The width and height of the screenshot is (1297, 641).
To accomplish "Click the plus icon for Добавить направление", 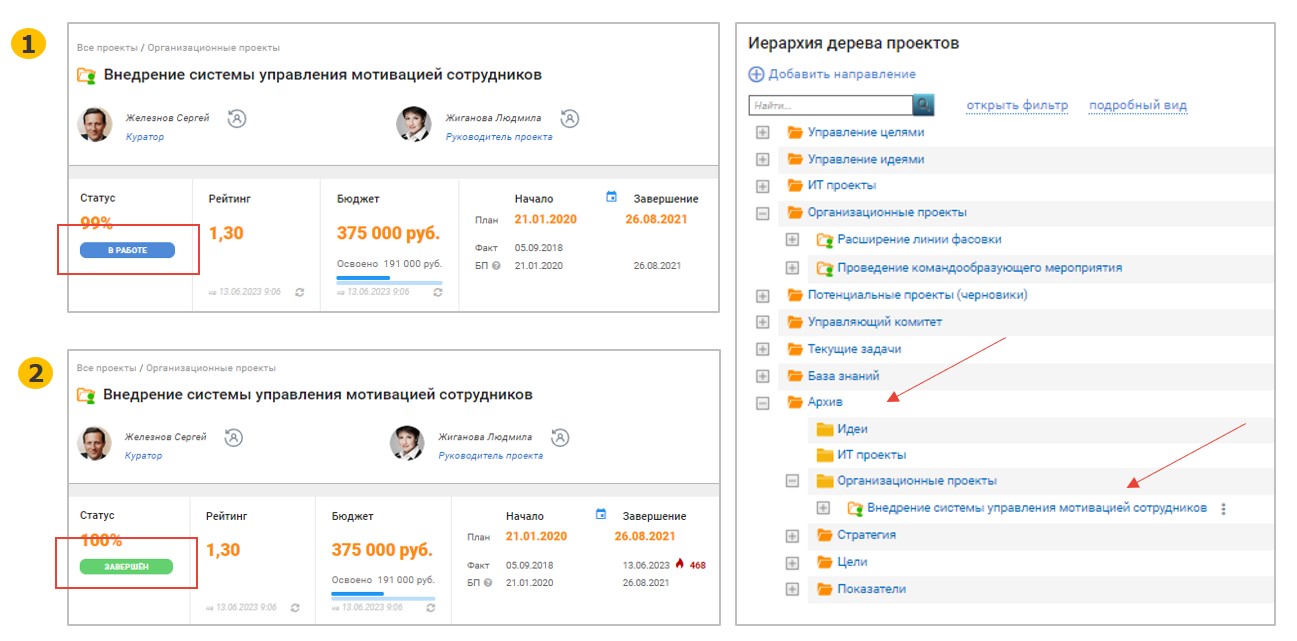I will [756, 74].
